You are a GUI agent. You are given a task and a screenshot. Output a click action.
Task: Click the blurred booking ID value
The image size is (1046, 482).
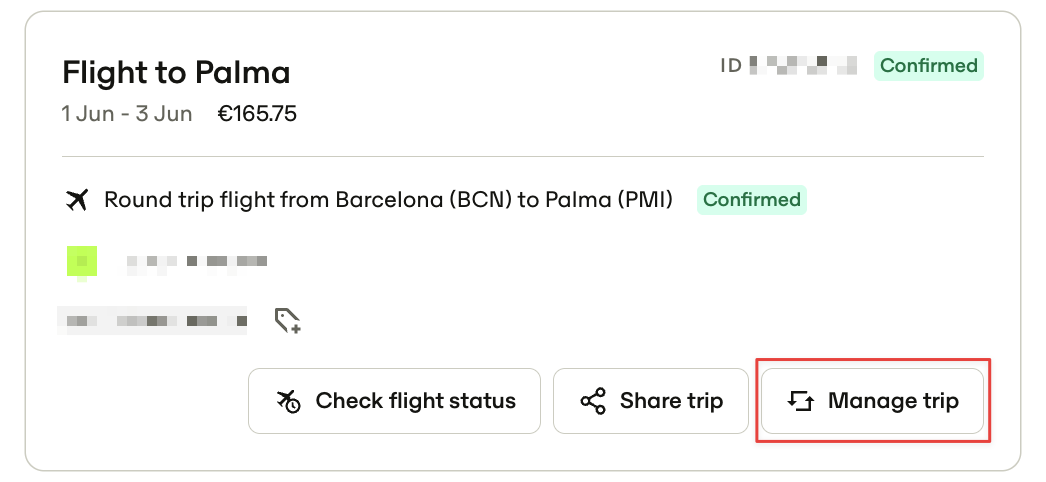[803, 65]
